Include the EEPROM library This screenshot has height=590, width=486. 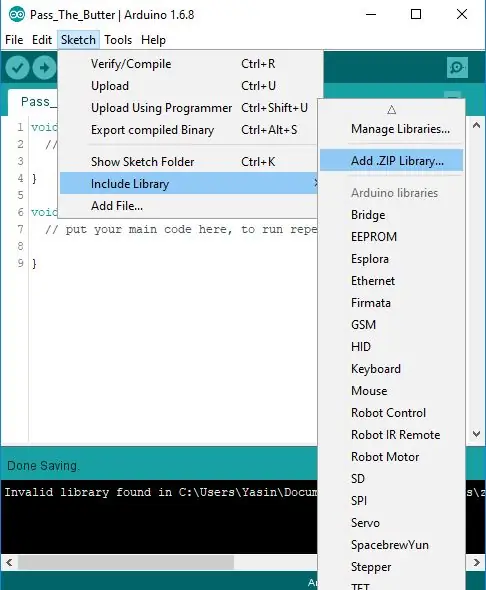pyautogui.click(x=391, y=237)
